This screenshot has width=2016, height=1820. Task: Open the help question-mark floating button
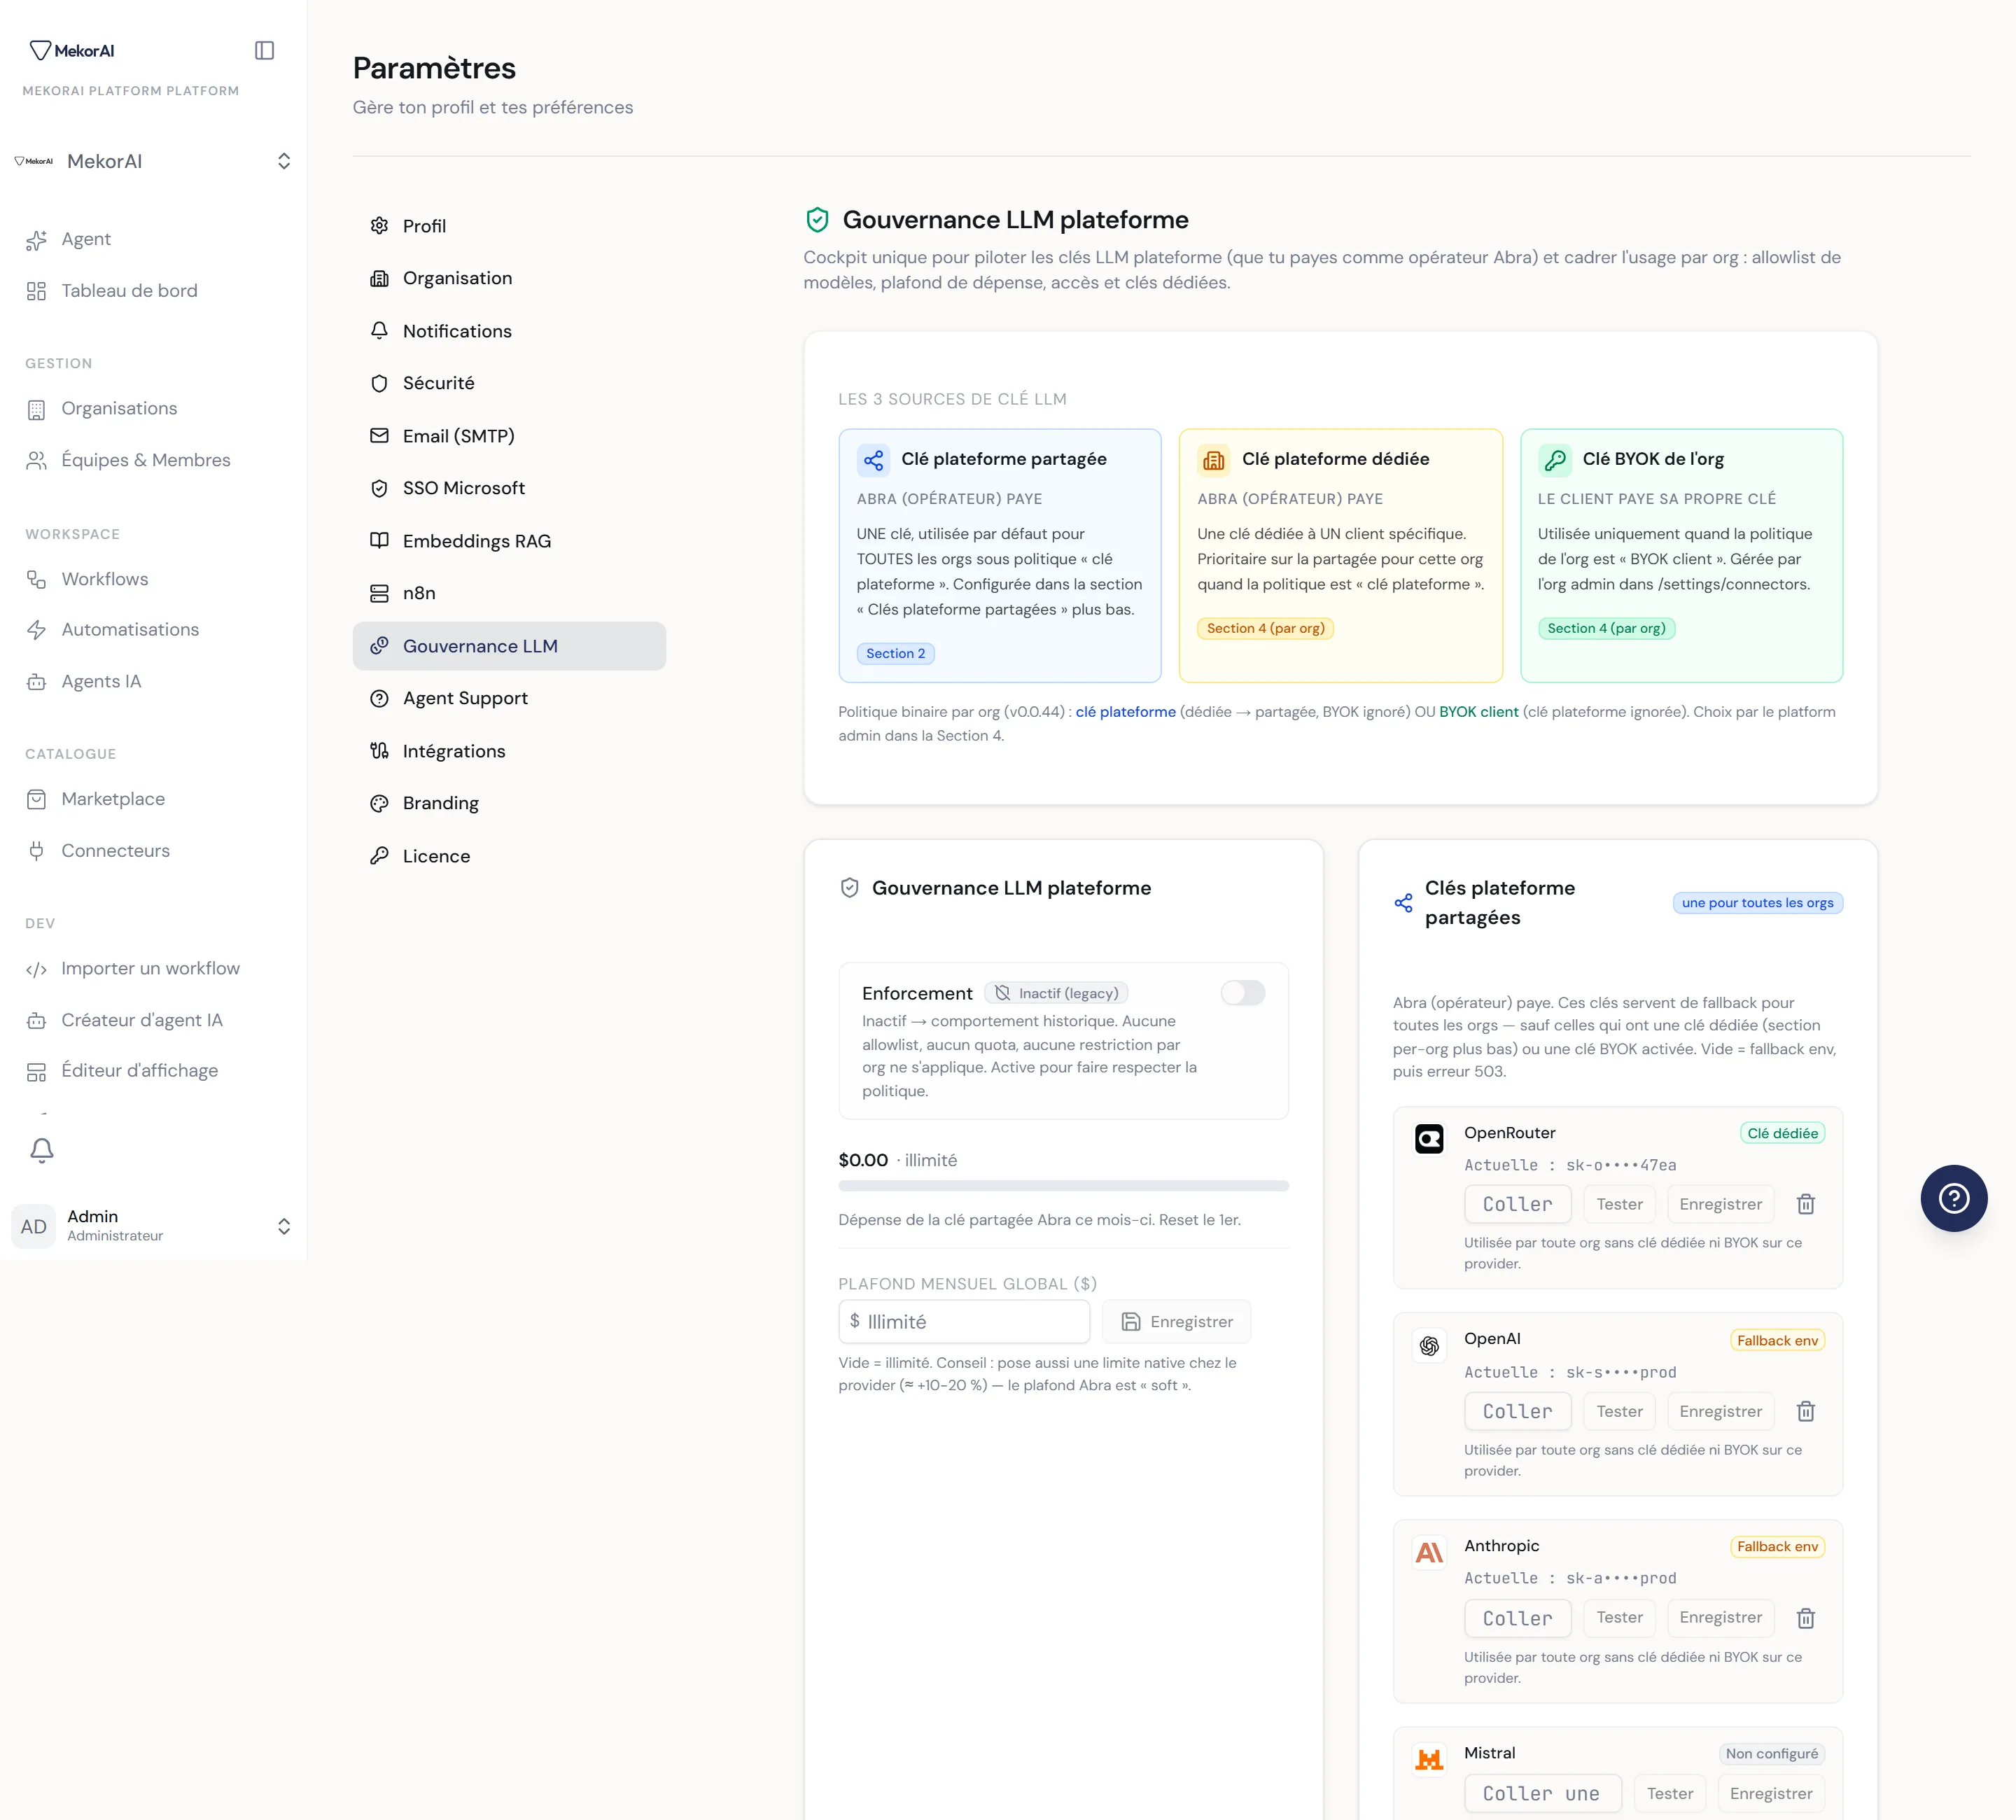[x=1953, y=1198]
